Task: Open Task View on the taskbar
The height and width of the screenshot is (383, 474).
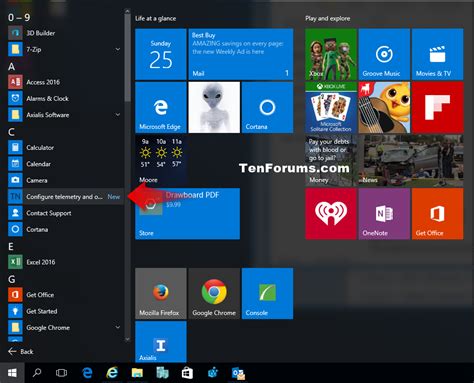Action: coord(61,373)
